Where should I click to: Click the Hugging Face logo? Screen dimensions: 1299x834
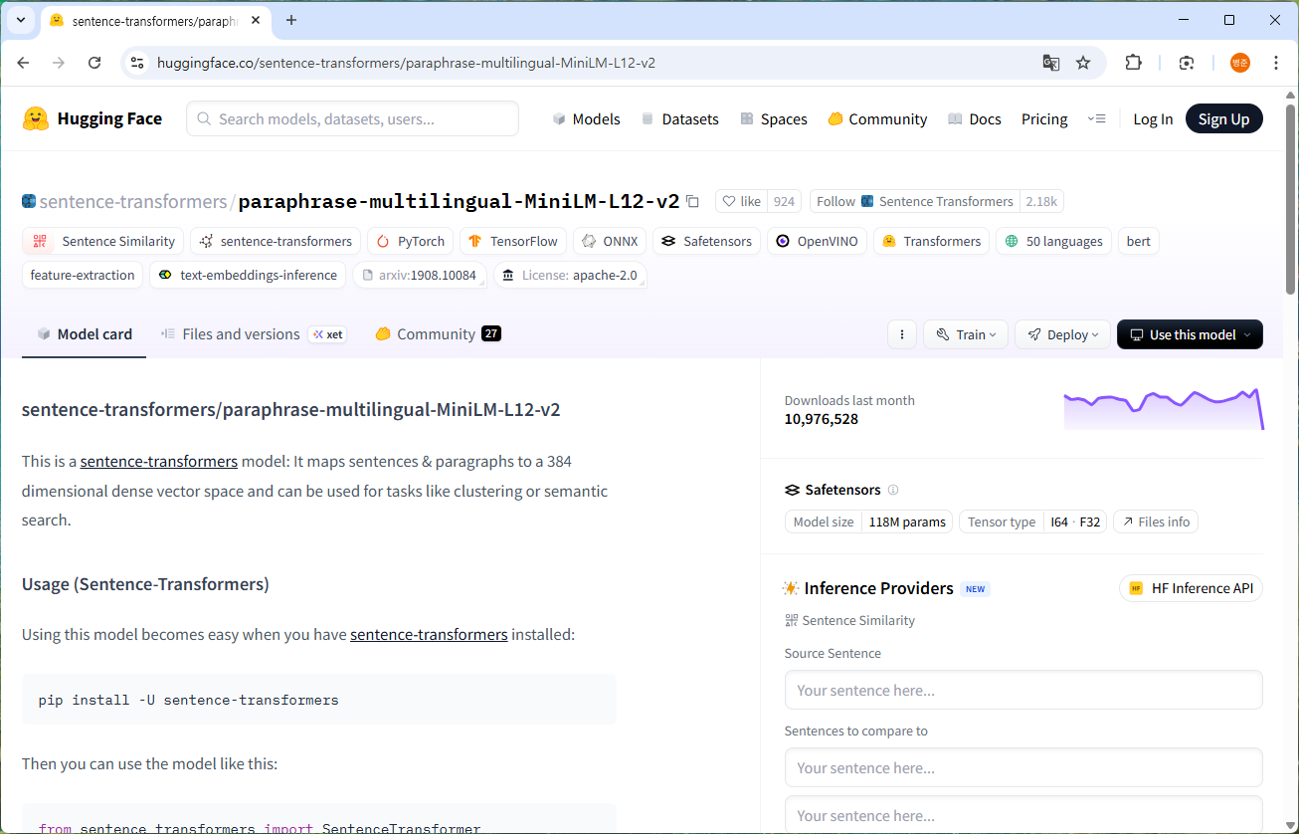pyautogui.click(x=92, y=119)
